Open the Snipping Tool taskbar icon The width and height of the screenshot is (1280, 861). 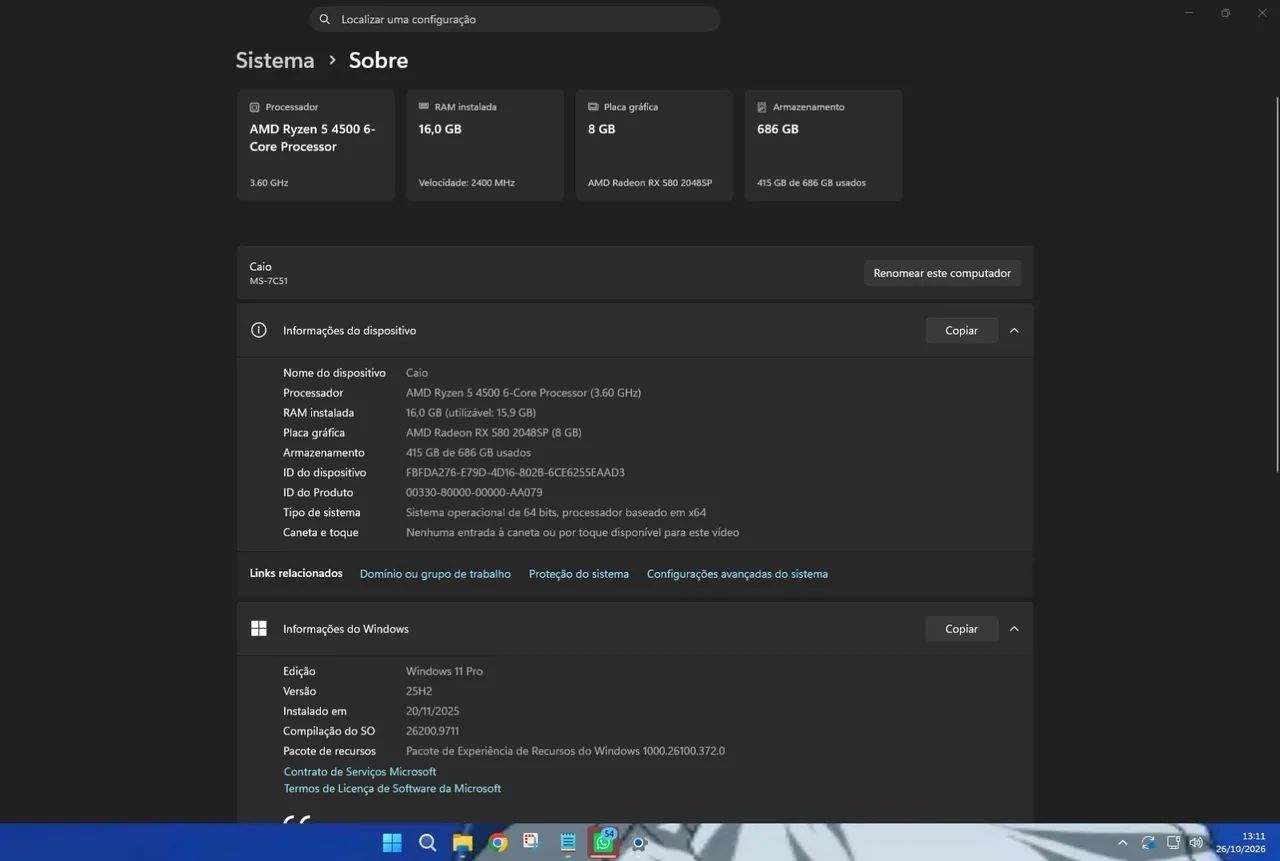click(x=531, y=843)
